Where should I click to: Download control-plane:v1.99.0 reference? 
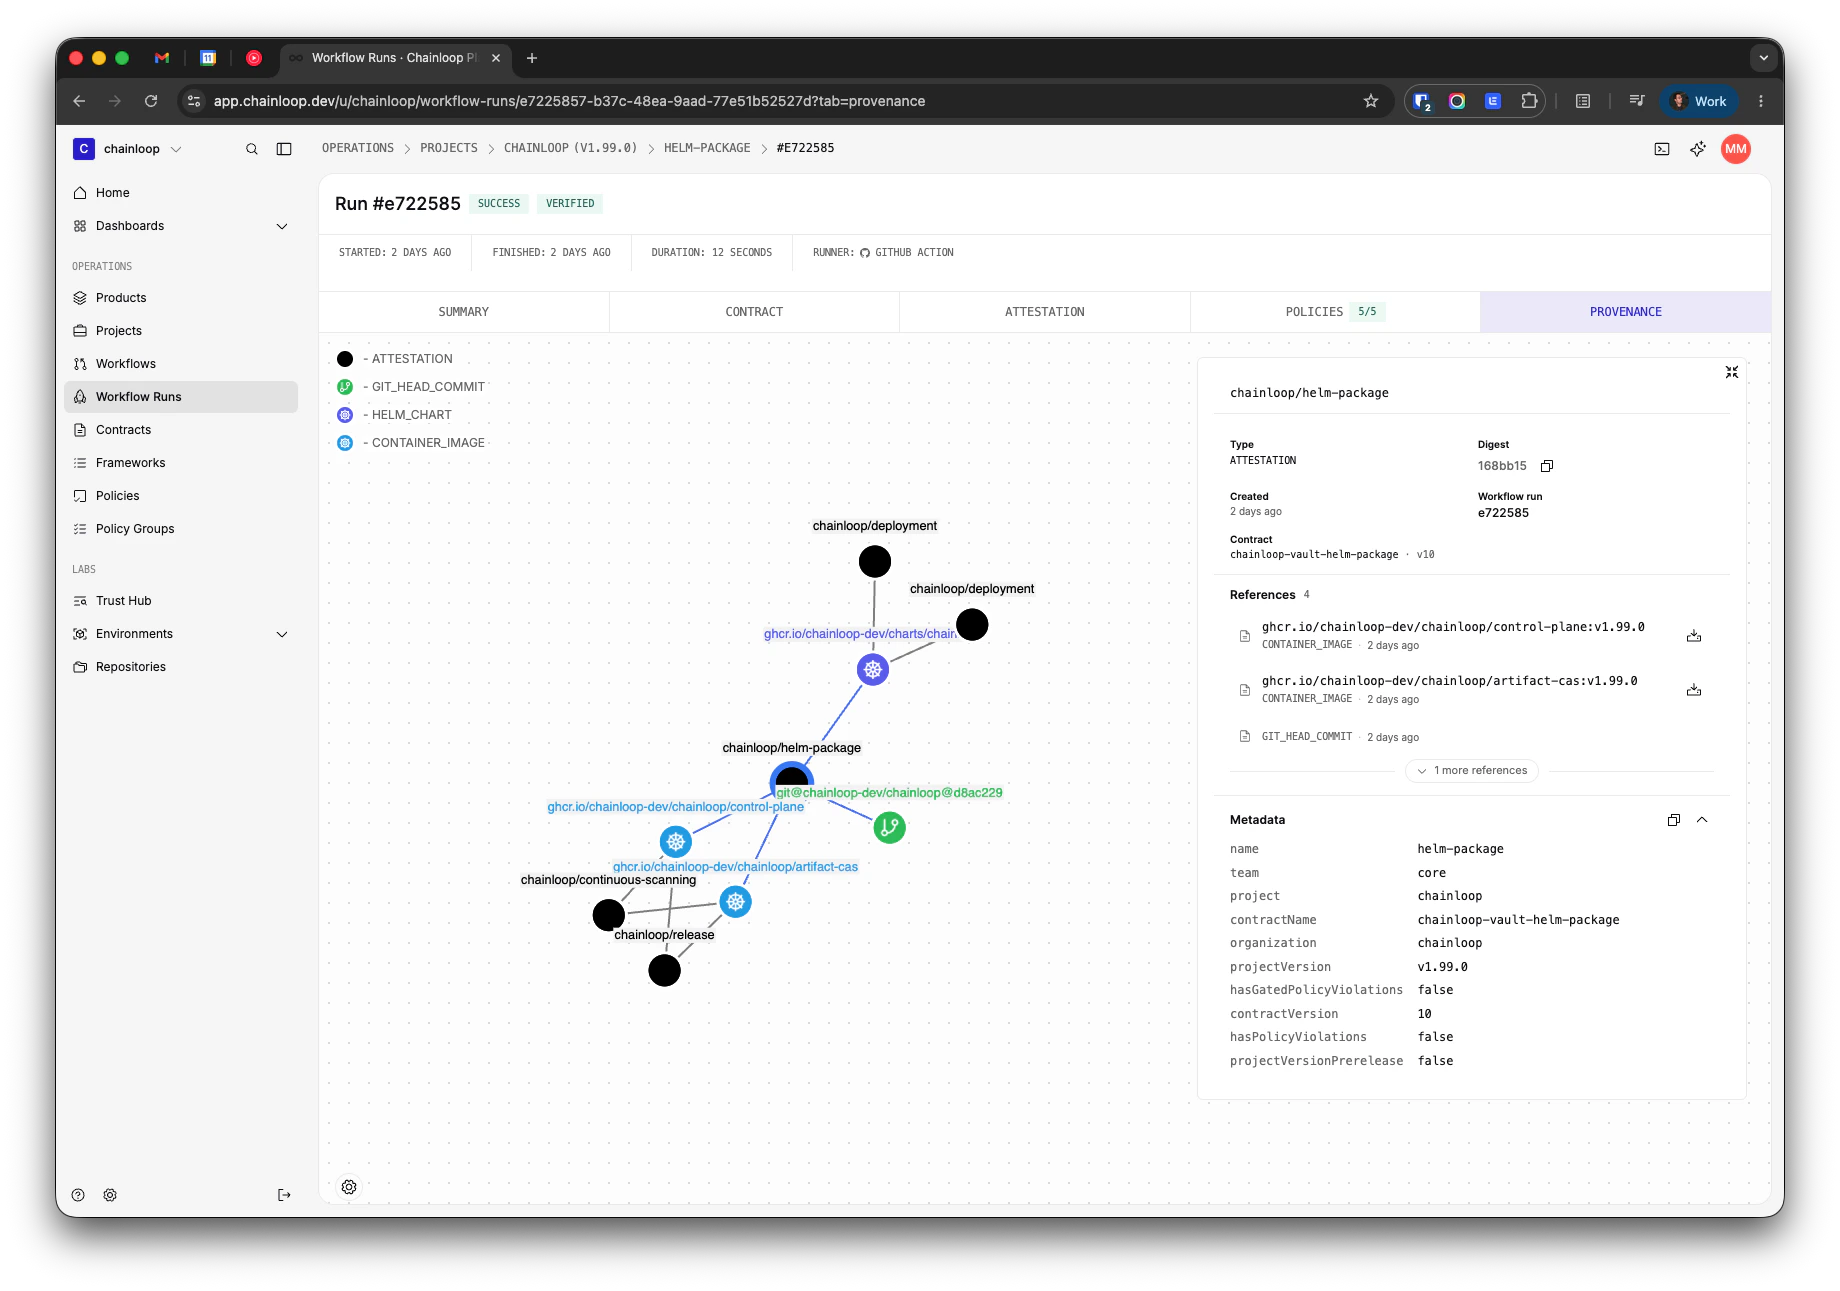pyautogui.click(x=1694, y=636)
